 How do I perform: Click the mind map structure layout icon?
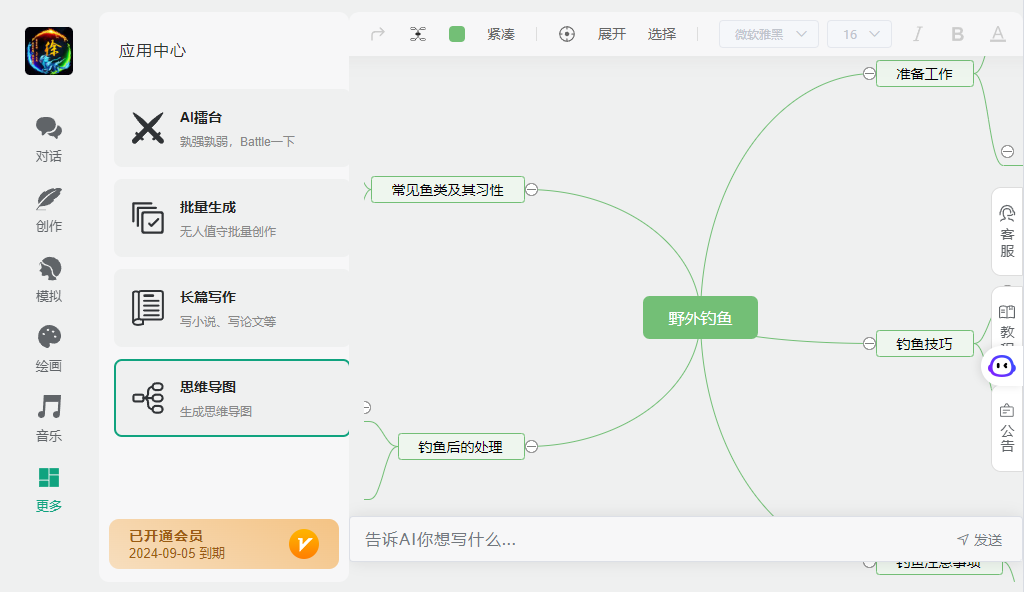tap(418, 34)
